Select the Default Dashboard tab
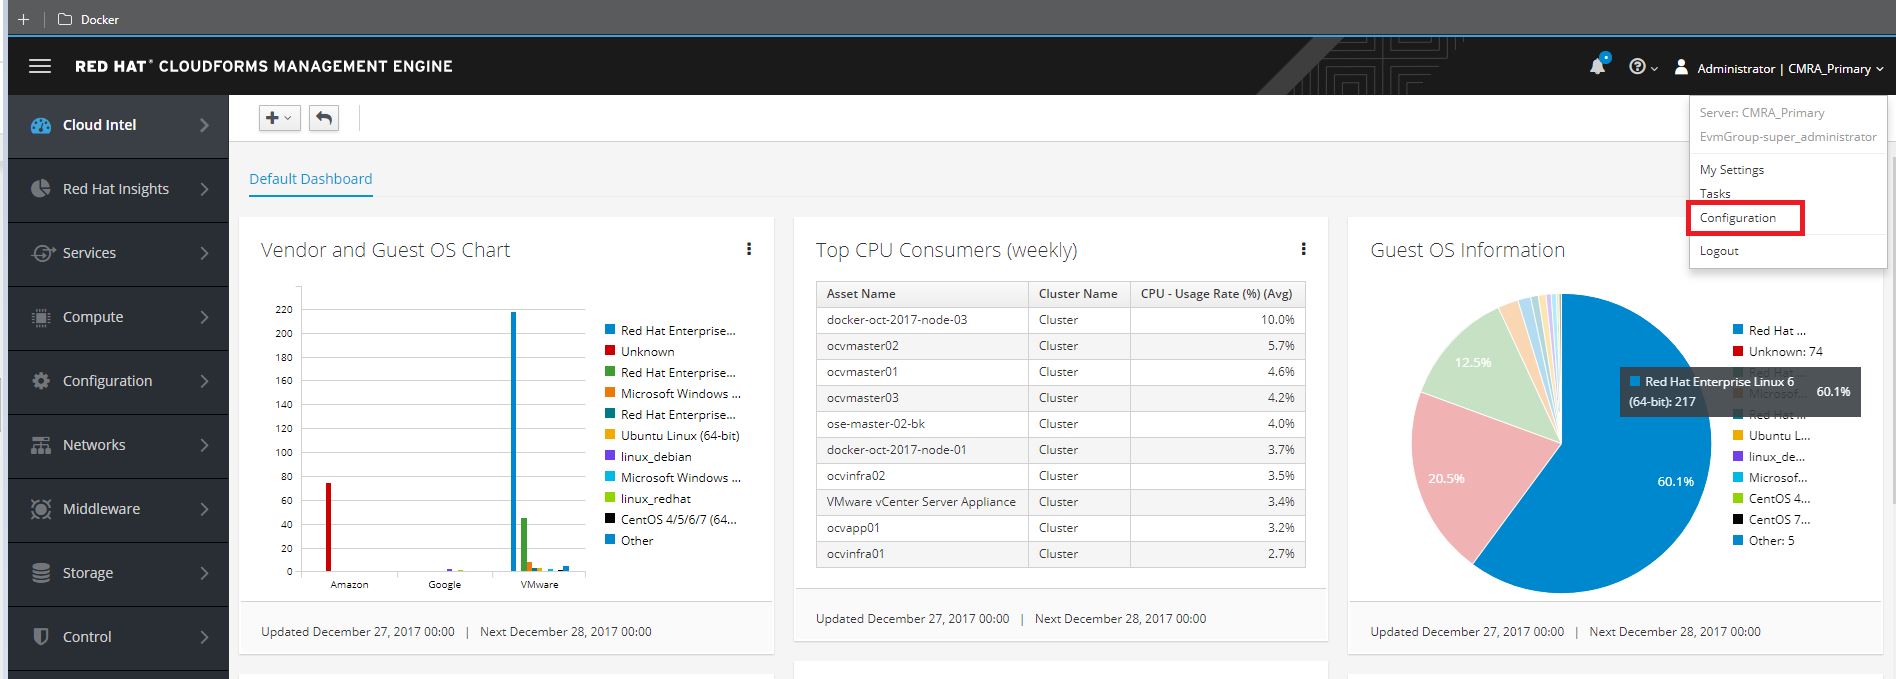1896x679 pixels. pos(310,179)
